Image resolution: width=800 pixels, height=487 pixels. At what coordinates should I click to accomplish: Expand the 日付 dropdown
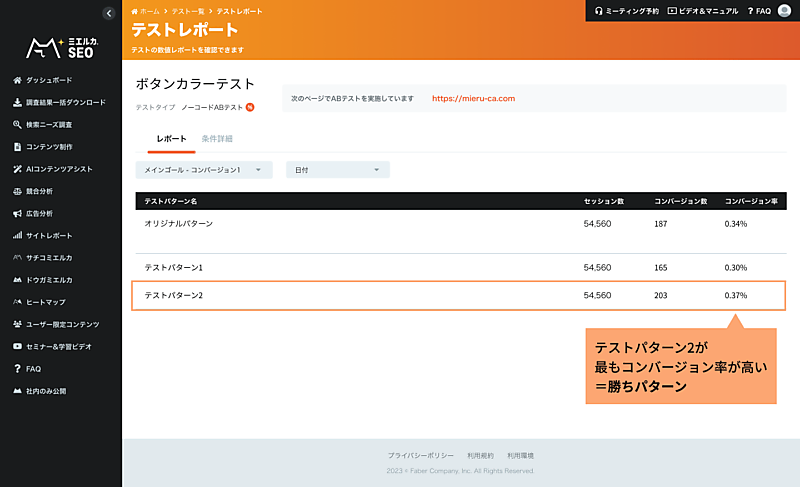pyautogui.click(x=337, y=170)
